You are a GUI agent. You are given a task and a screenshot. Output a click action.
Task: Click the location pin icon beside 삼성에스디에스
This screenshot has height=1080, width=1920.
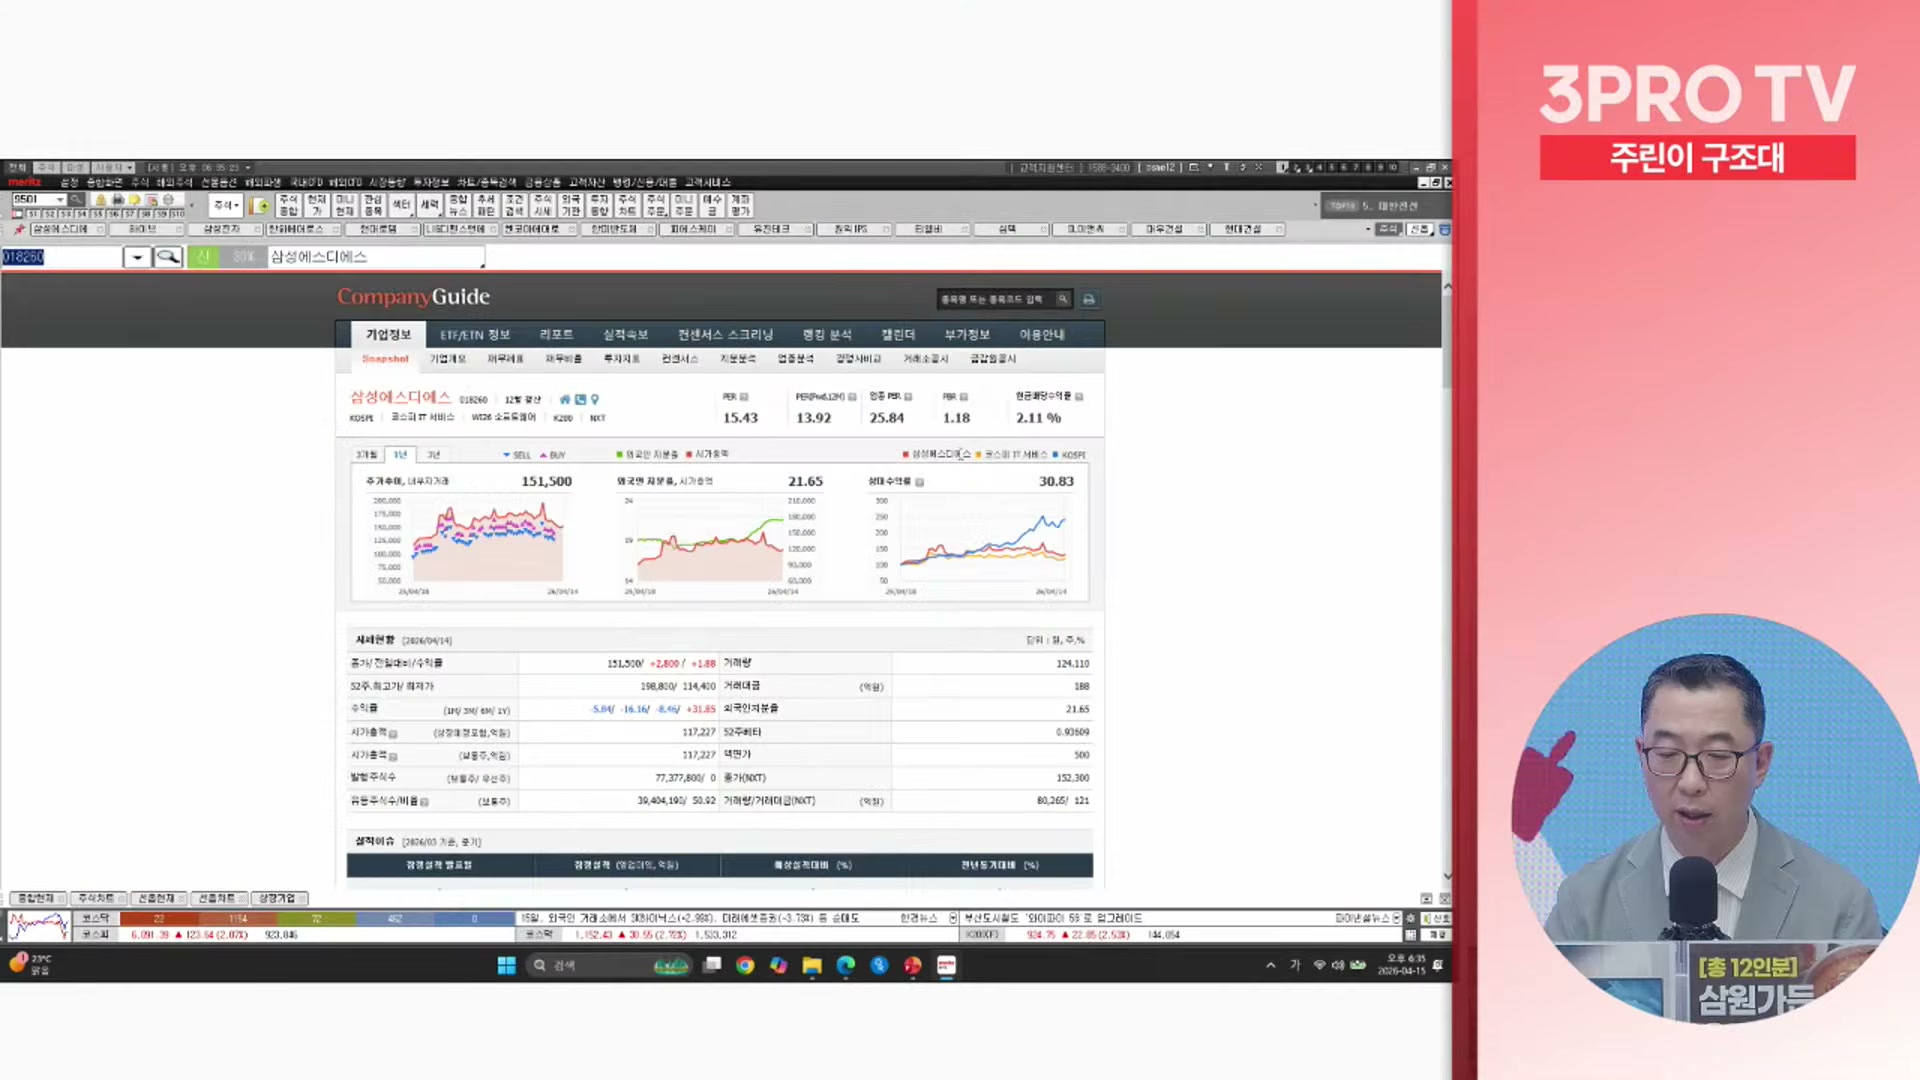[595, 399]
